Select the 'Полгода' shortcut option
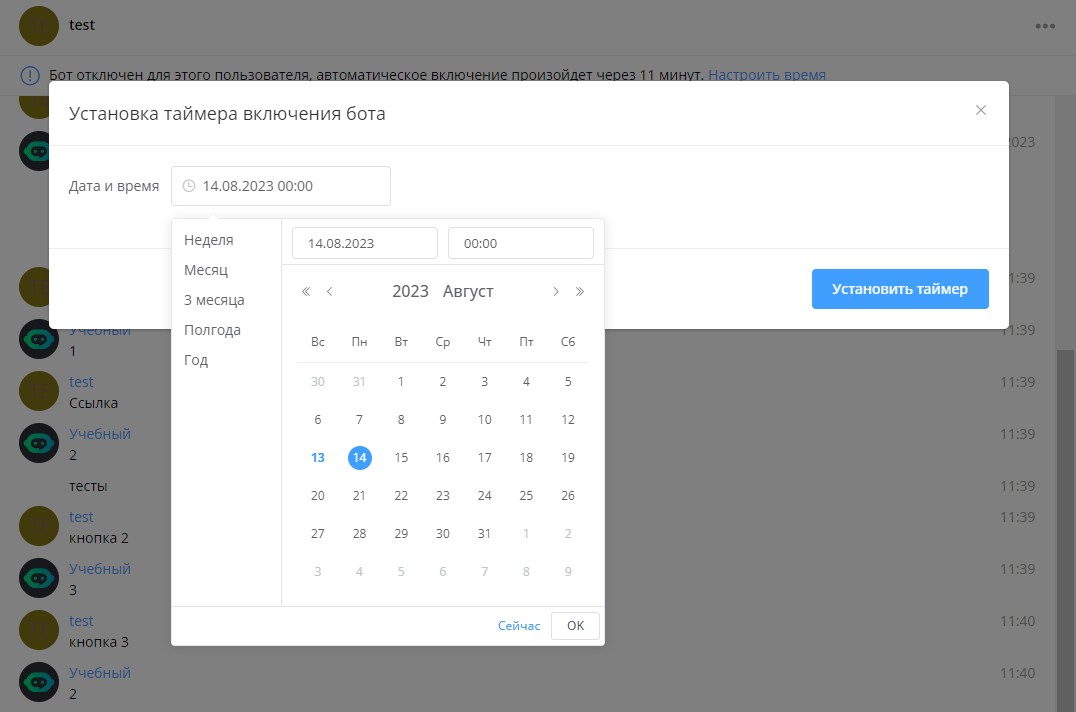 pyautogui.click(x=212, y=330)
